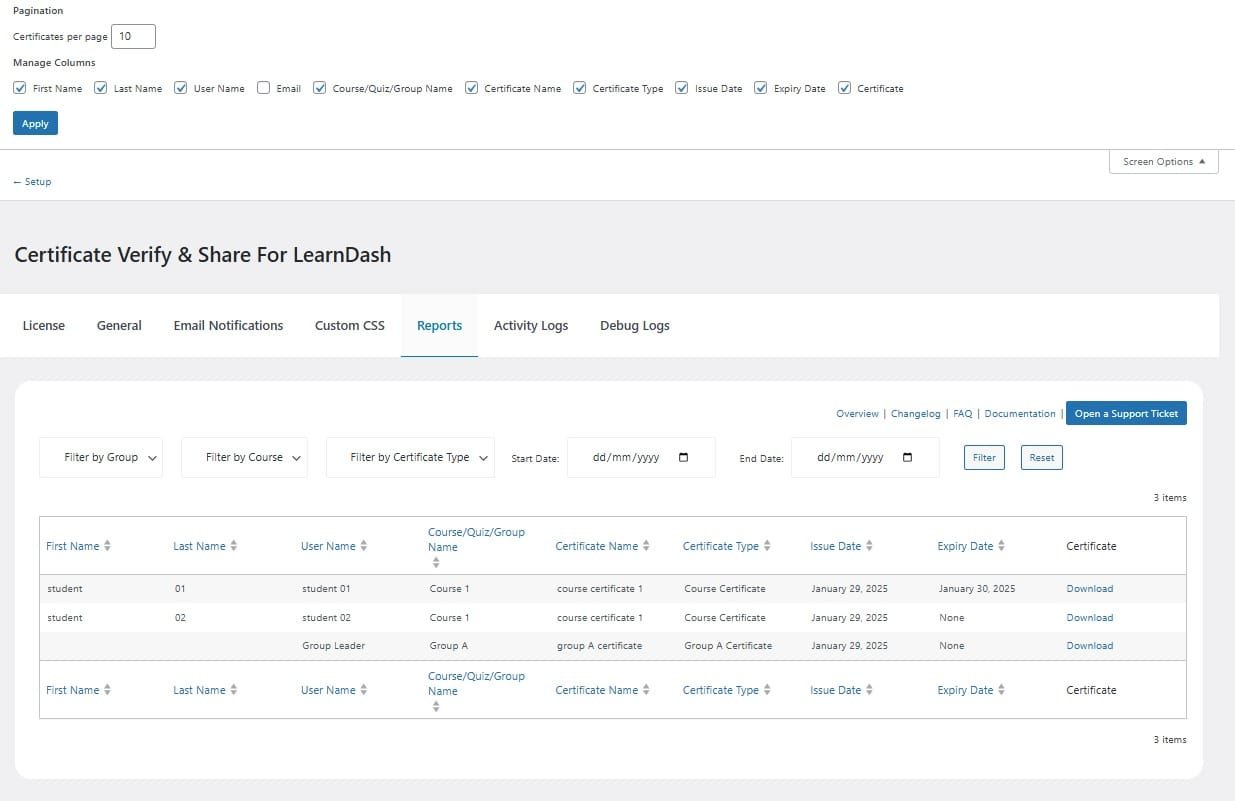Screen dimensions: 1235x801
Task: Download certificate for student 01
Action: [x=1090, y=589]
